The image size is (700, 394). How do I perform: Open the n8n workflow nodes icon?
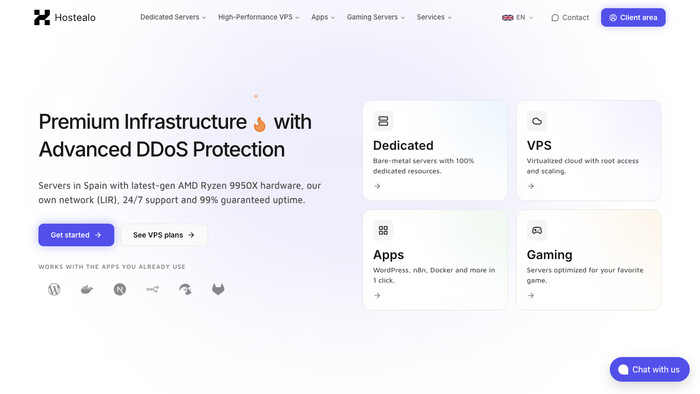152,290
